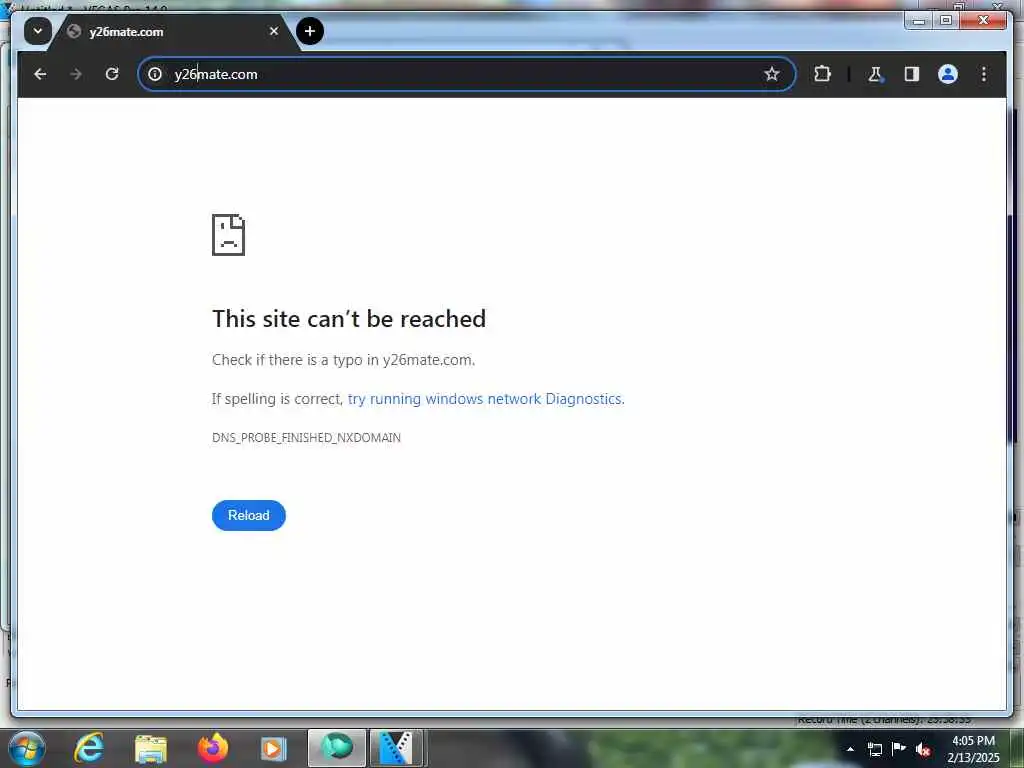1024x768 pixels.
Task: Toggle the browser side panel icon
Action: point(912,74)
